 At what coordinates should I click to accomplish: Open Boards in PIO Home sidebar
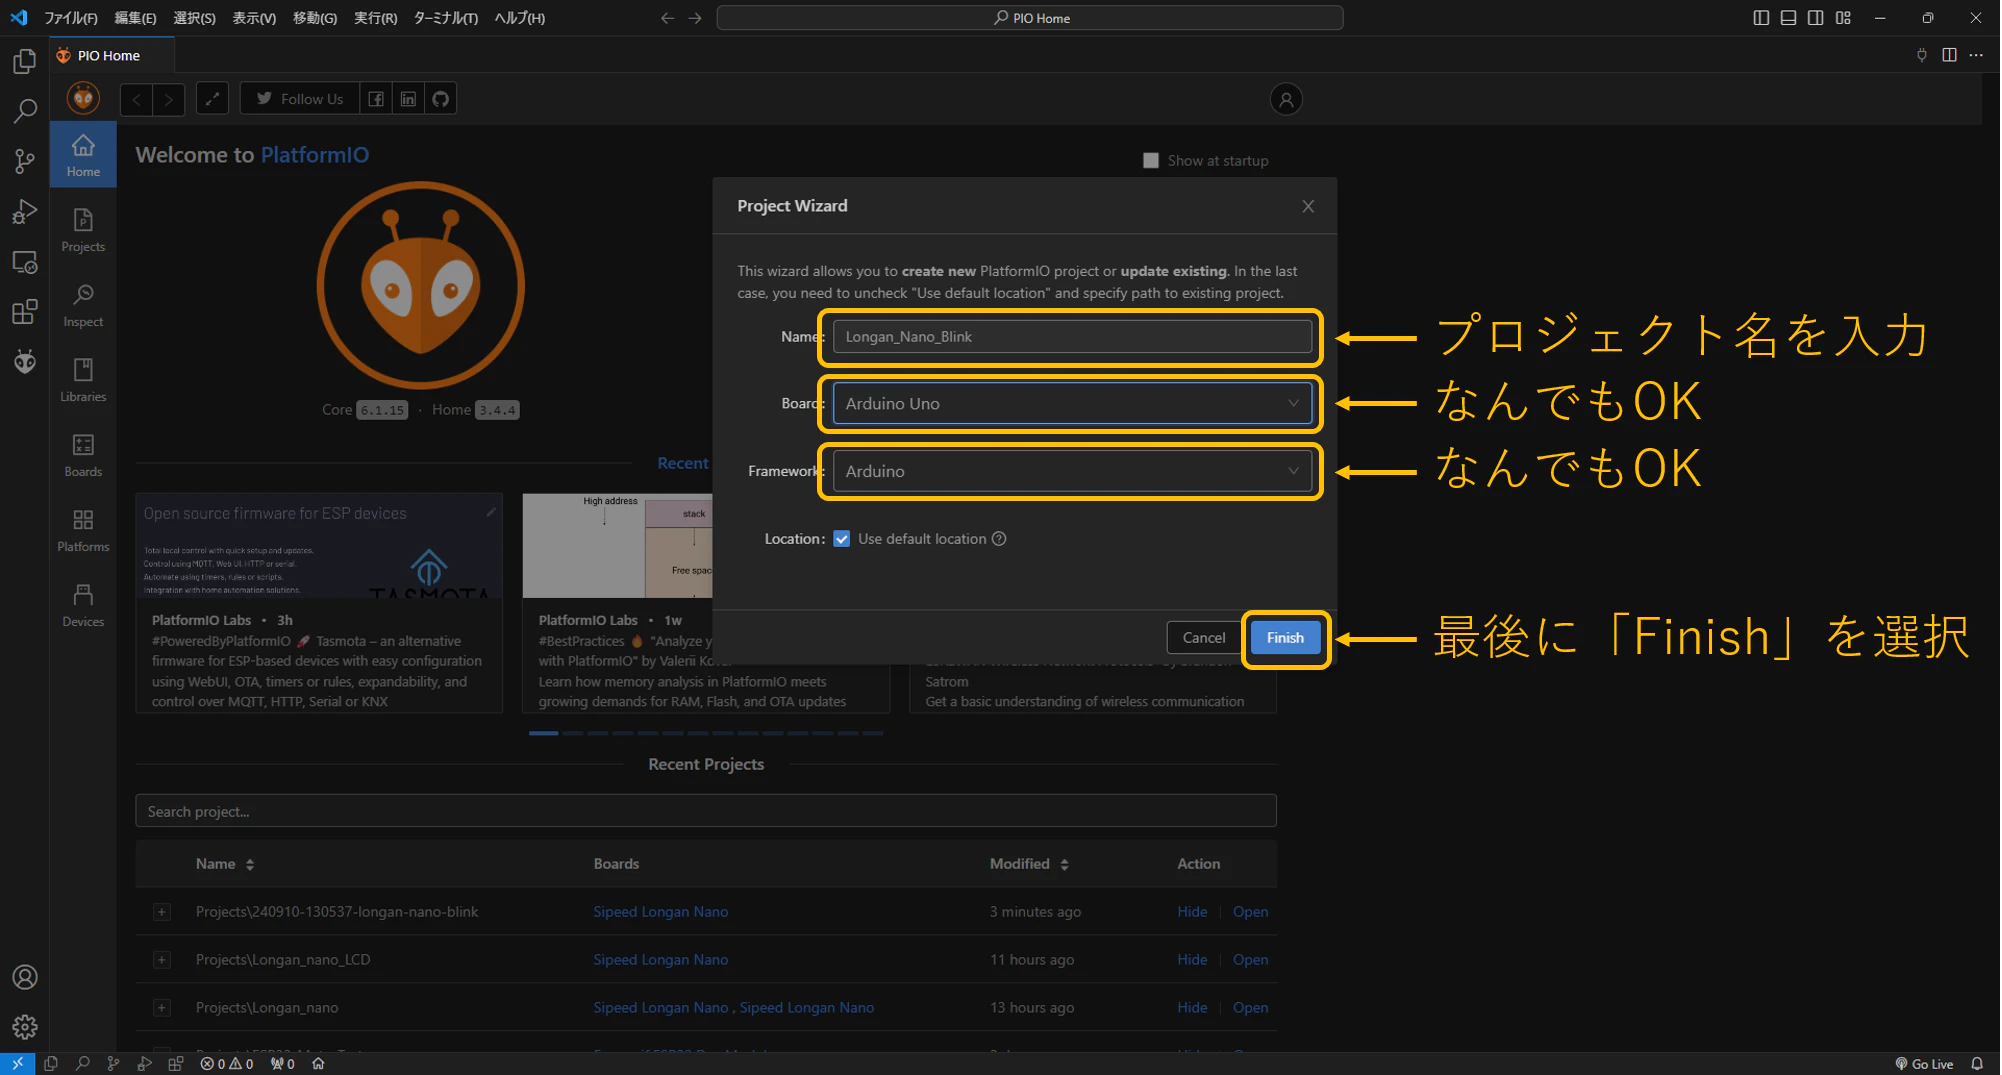click(x=83, y=455)
